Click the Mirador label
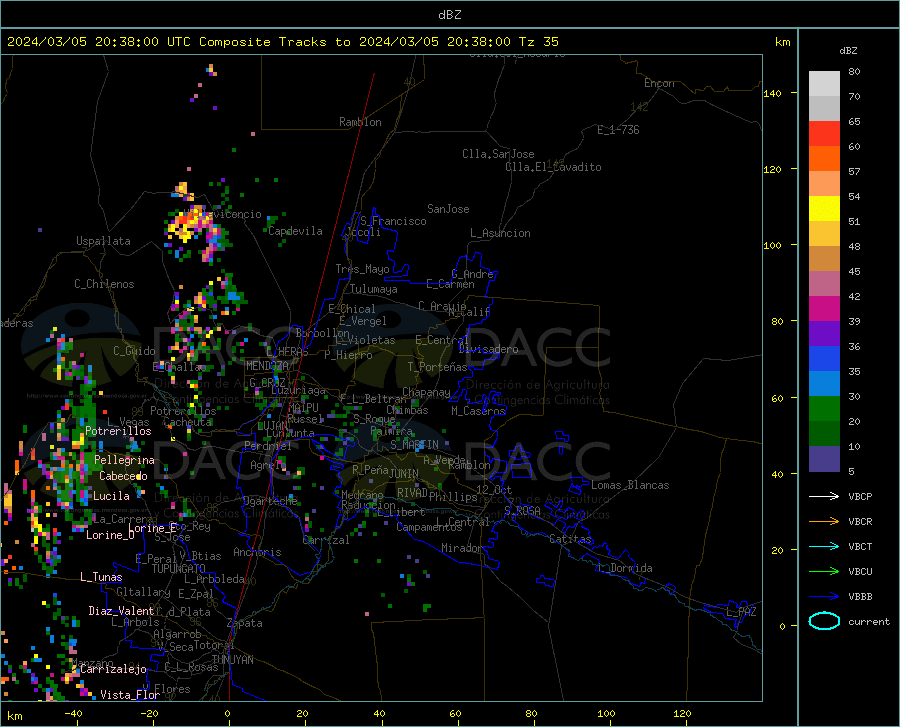Viewport: 900px width, 727px height. pos(462,548)
